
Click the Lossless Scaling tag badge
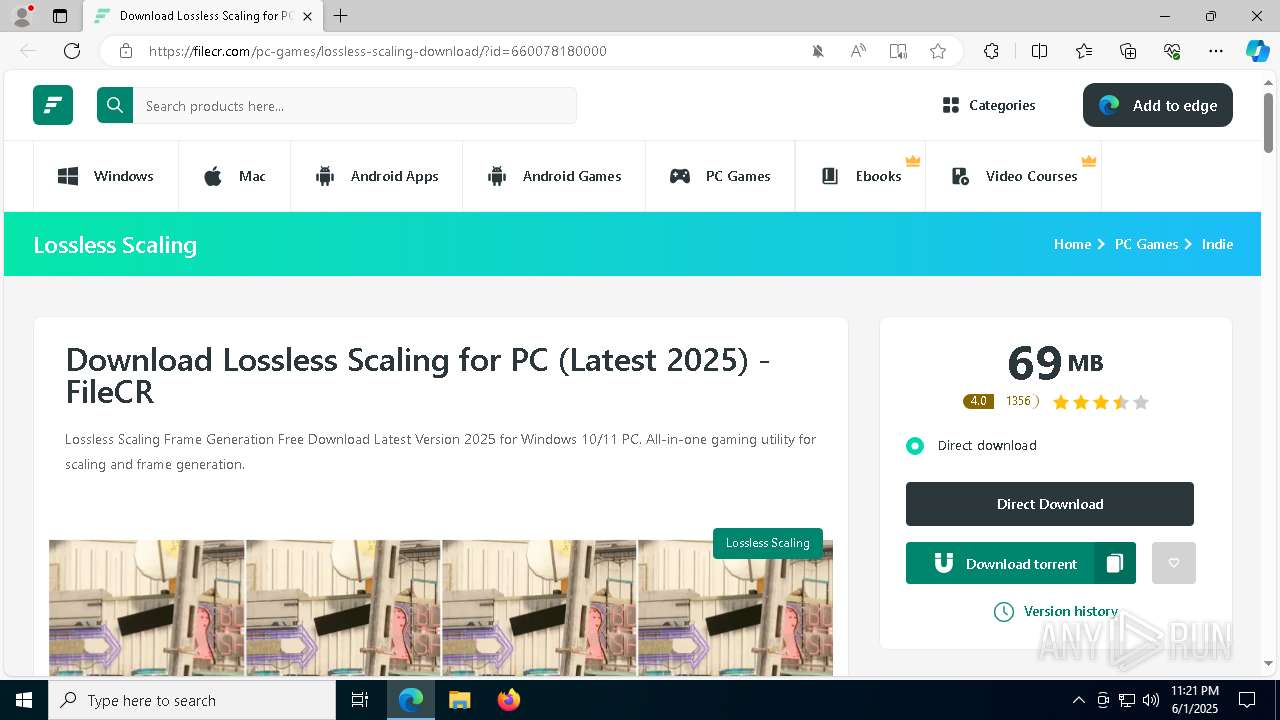pos(768,543)
